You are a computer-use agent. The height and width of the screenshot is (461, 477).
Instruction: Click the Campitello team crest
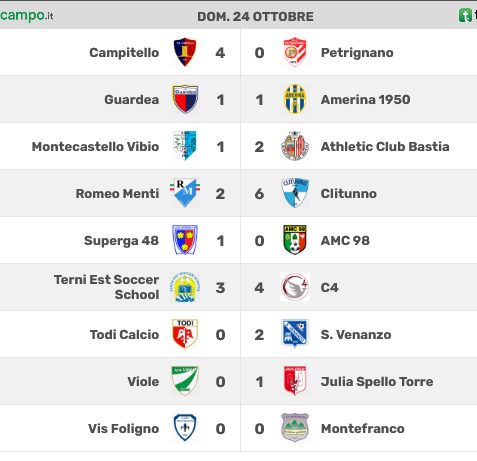[x=185, y=52]
